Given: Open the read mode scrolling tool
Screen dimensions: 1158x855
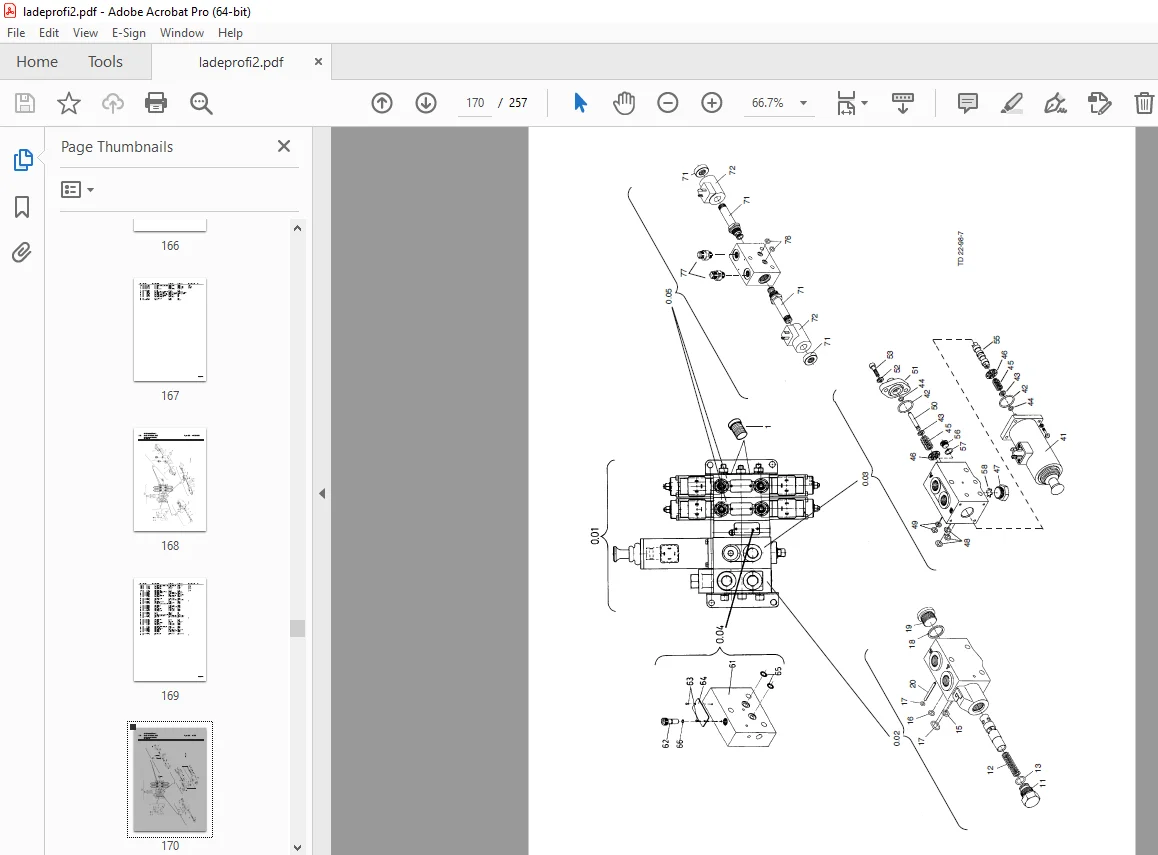Looking at the screenshot, I should [902, 103].
